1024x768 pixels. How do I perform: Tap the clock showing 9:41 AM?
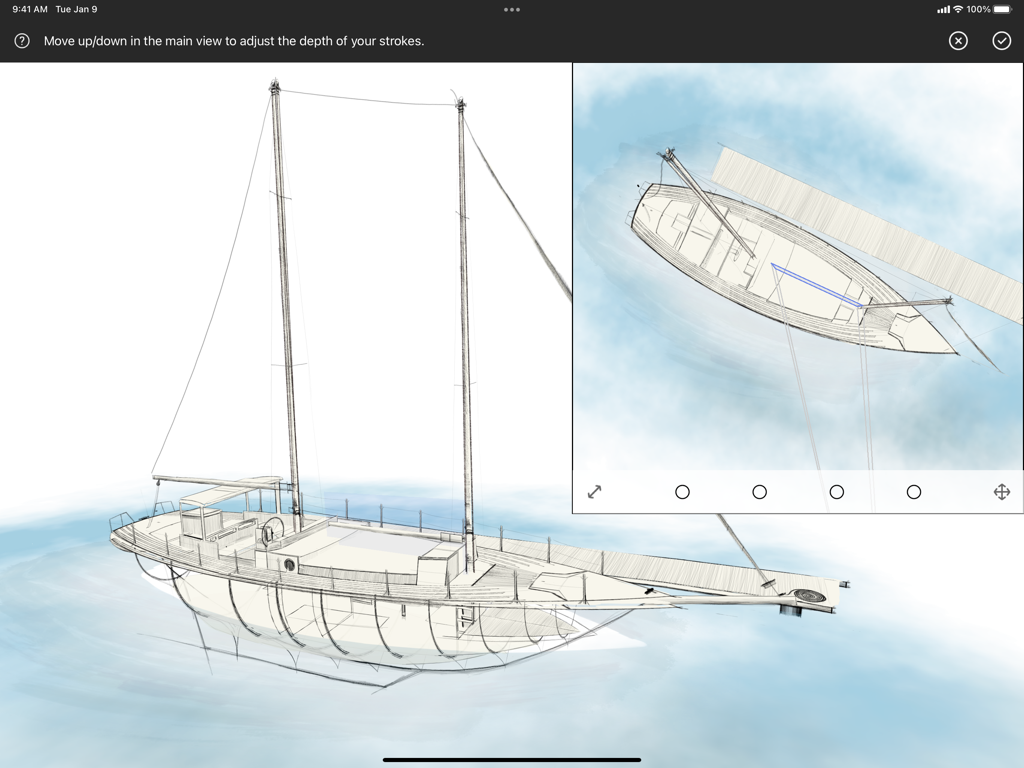click(x=30, y=8)
